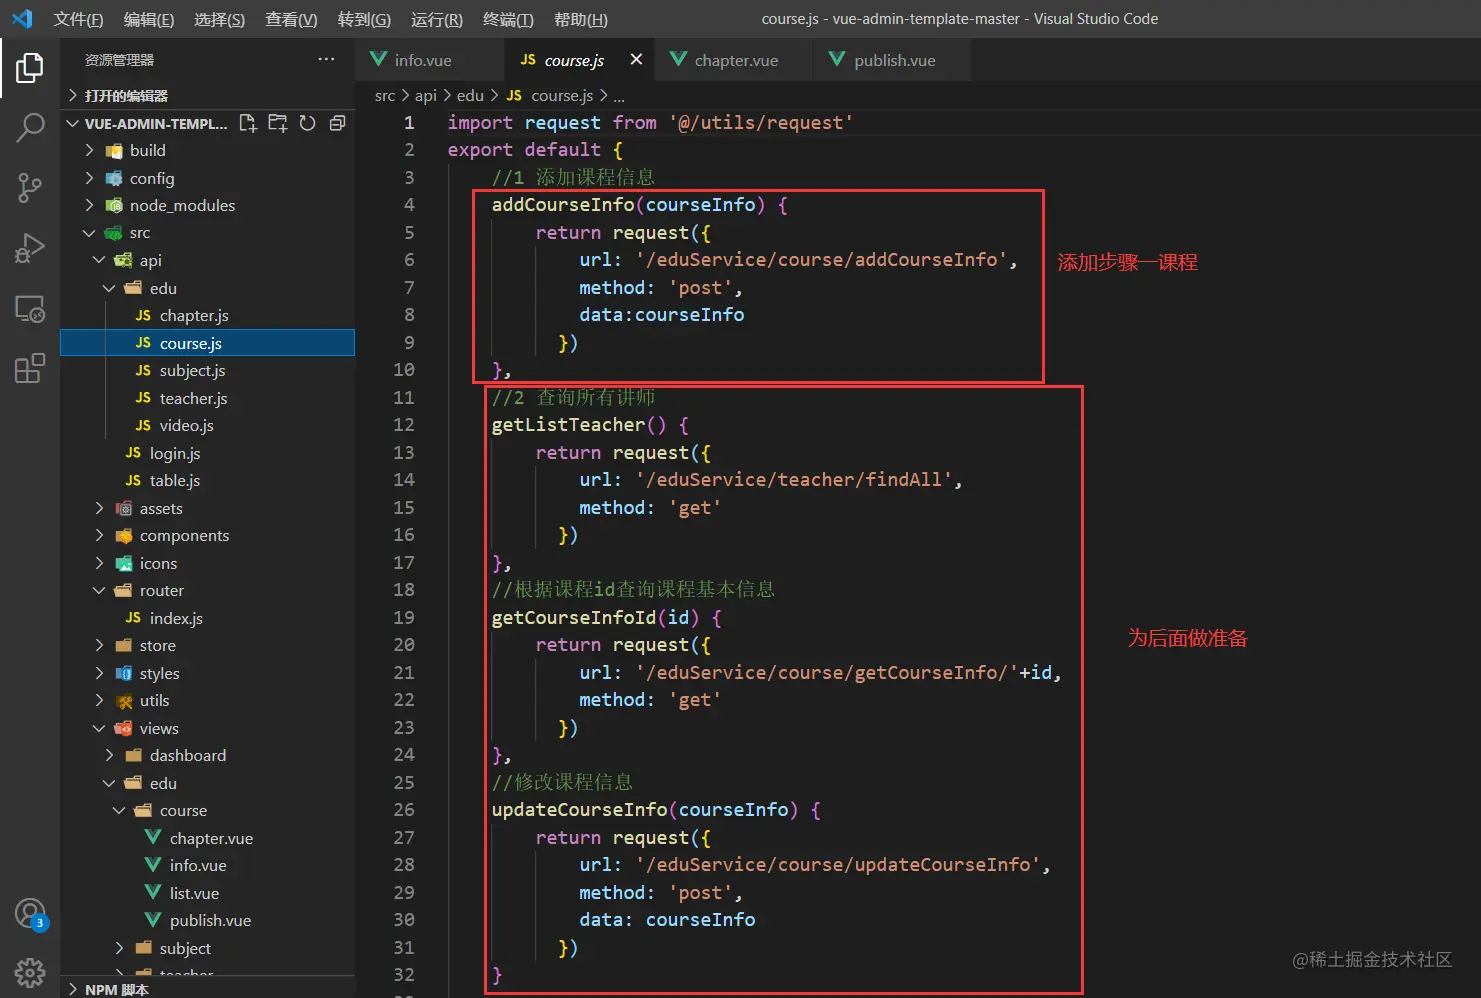Viewport: 1481px width, 998px height.
Task: Click New File icon in explorer header
Action: (x=248, y=123)
